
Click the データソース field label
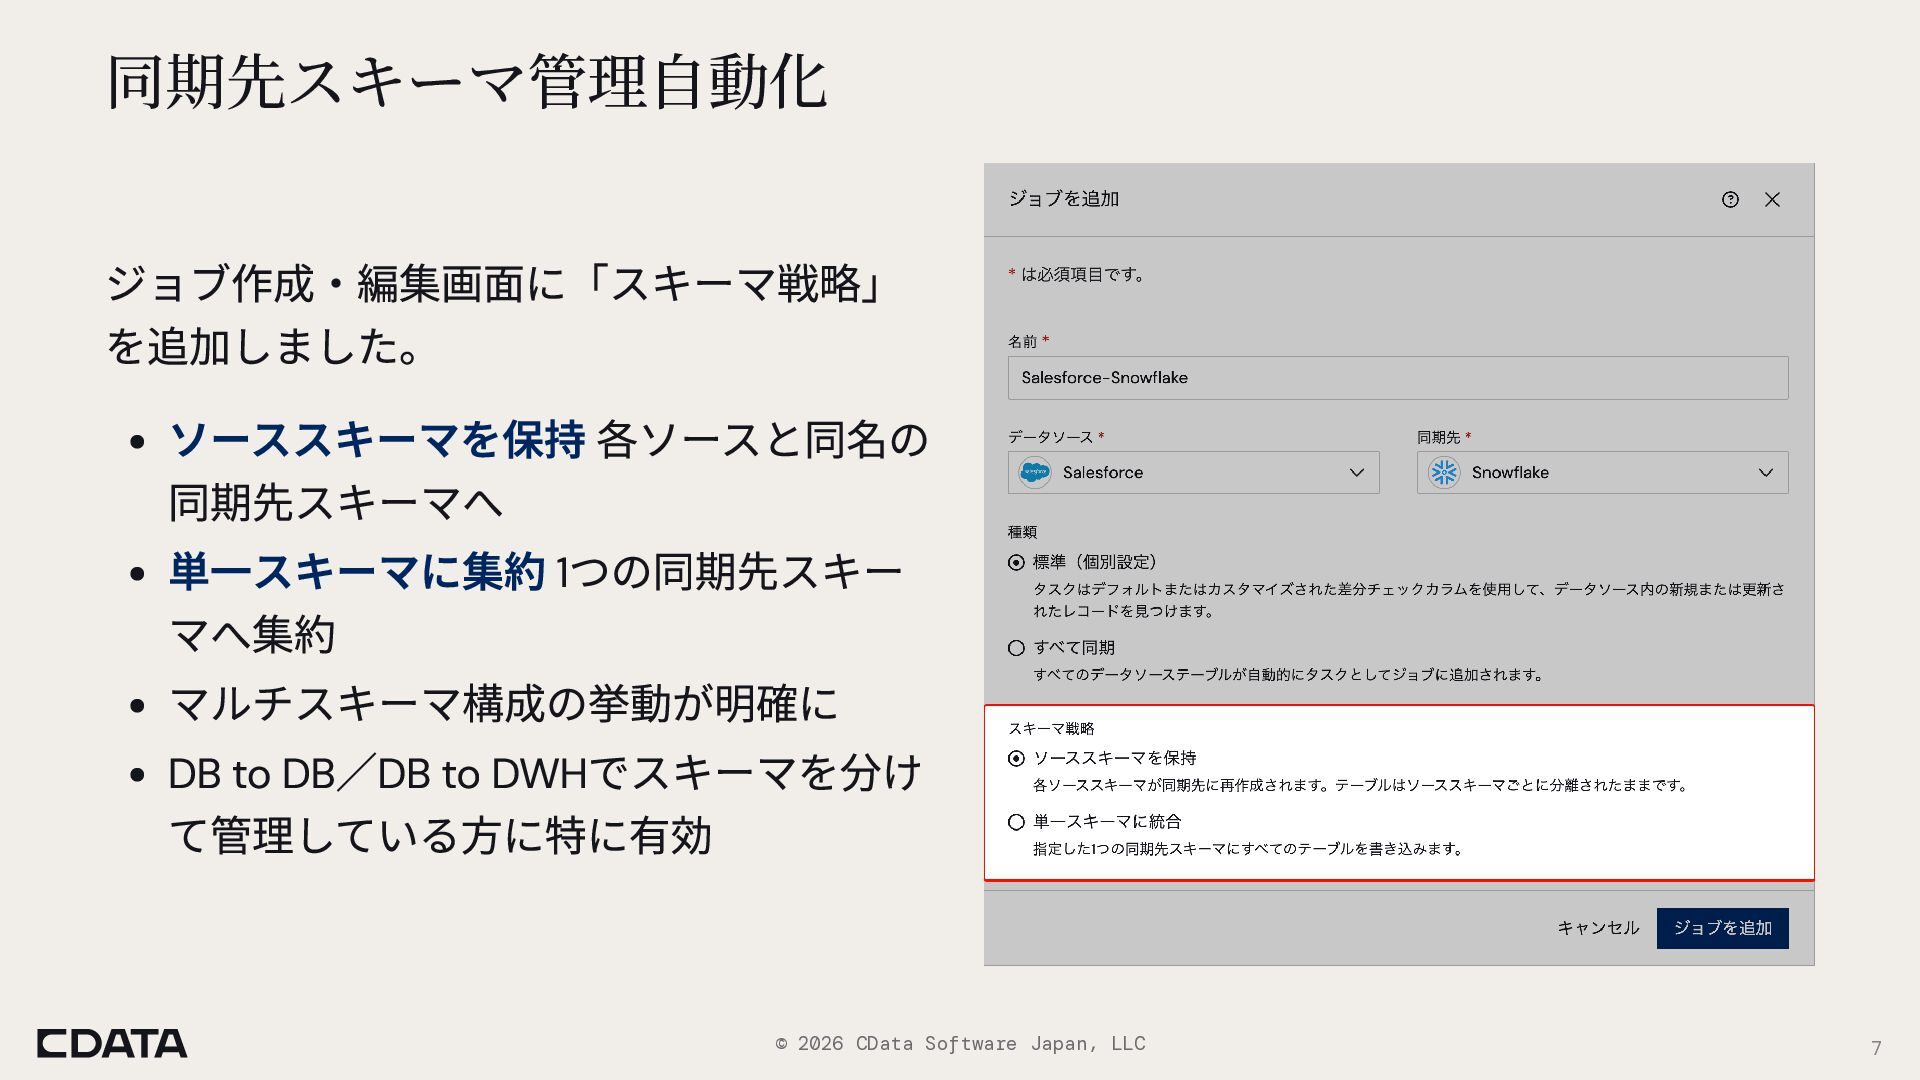pos(1050,437)
